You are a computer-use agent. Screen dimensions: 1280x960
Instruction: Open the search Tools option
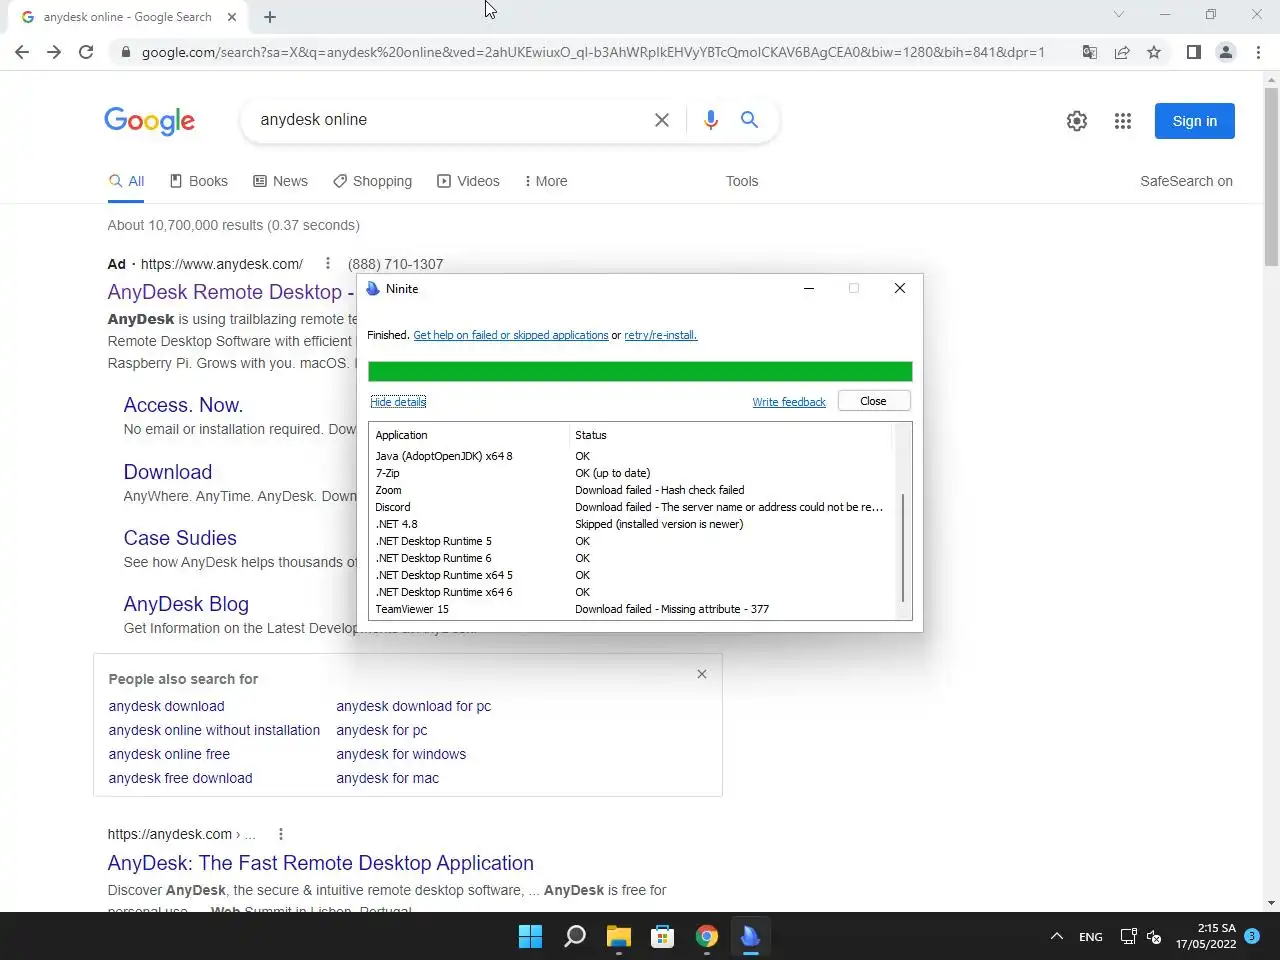pyautogui.click(x=742, y=181)
